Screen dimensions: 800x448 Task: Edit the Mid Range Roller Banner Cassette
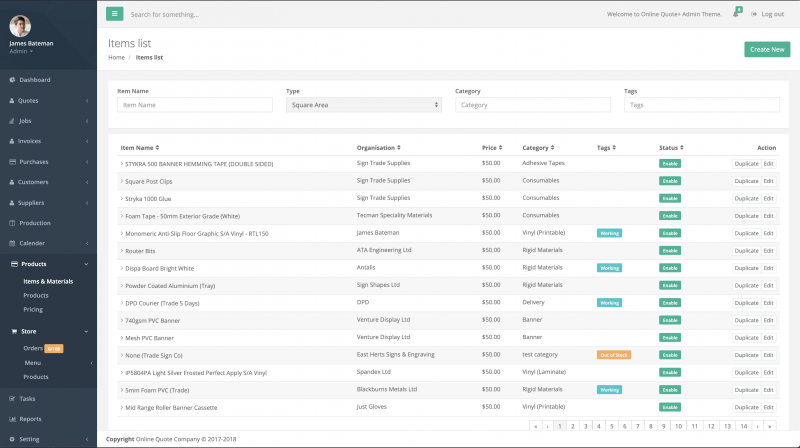coord(768,407)
